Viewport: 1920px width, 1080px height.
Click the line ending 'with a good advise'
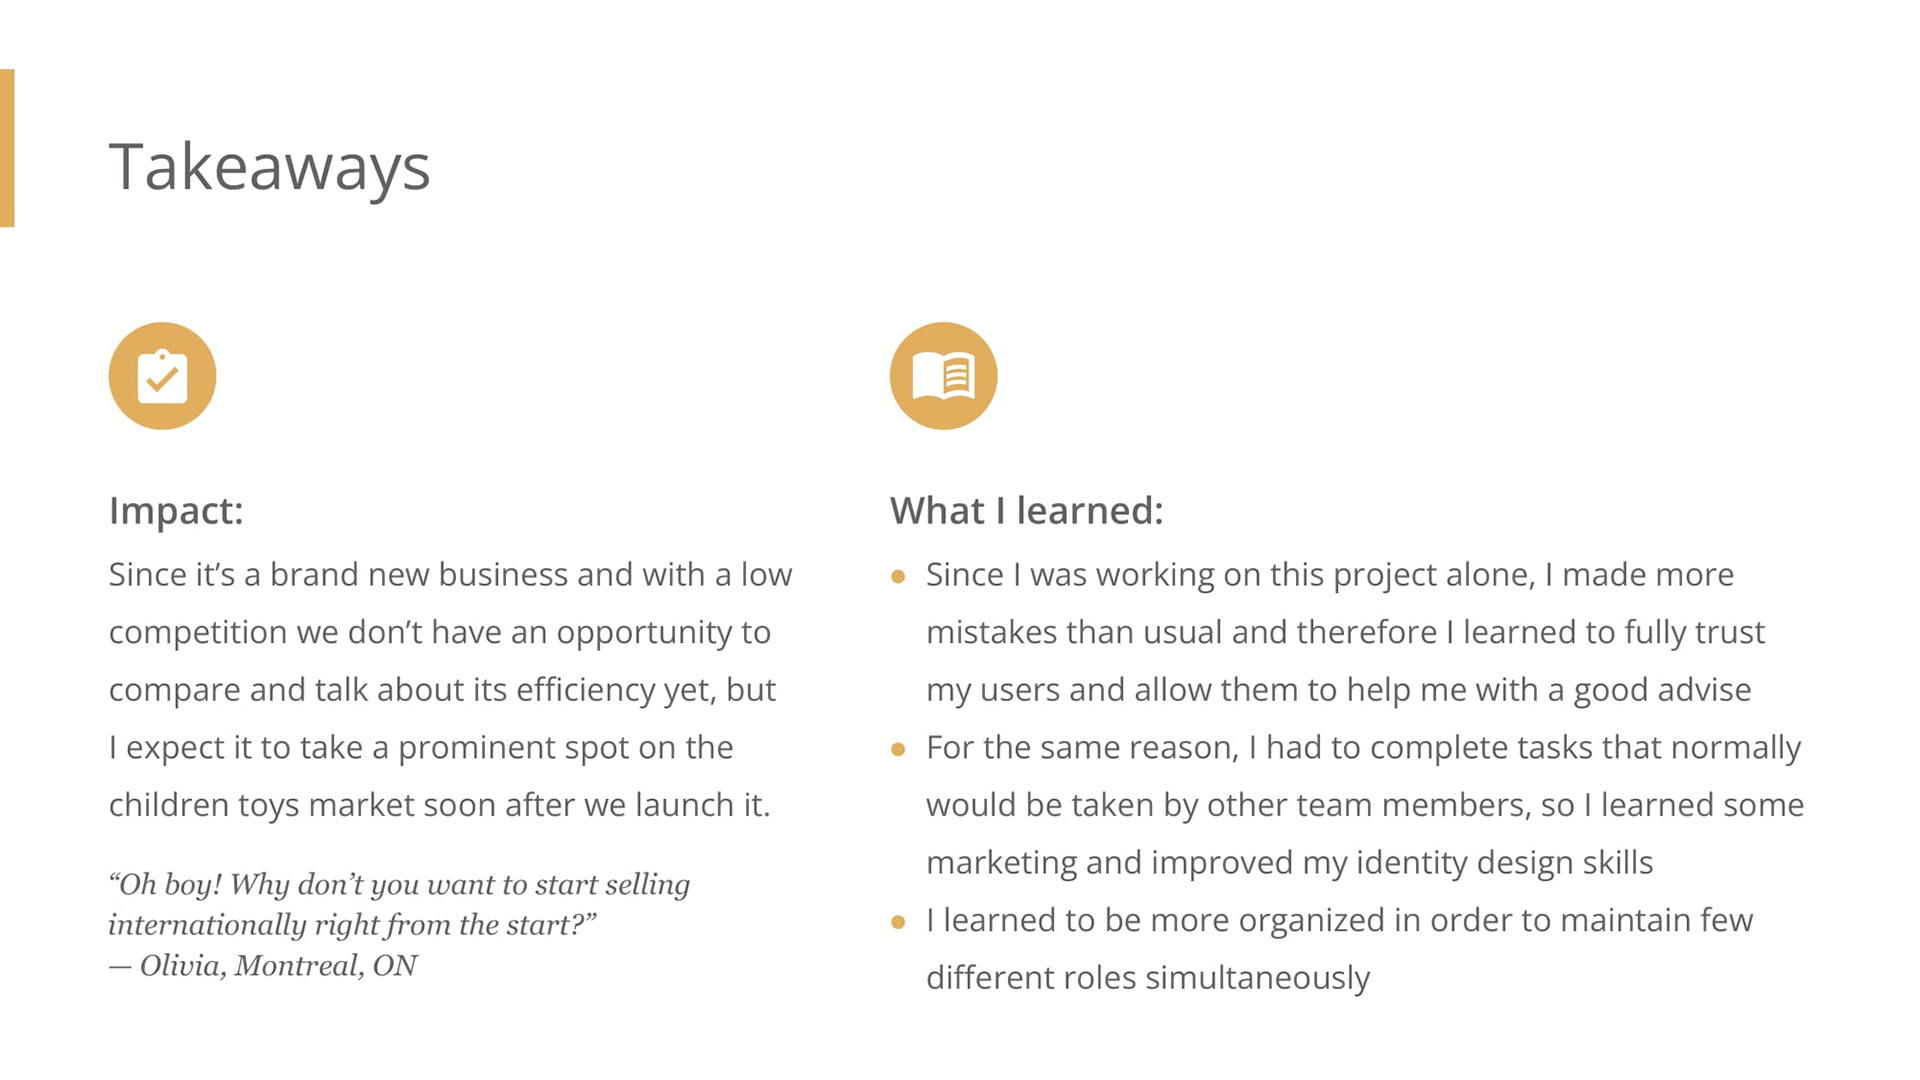tap(1338, 690)
